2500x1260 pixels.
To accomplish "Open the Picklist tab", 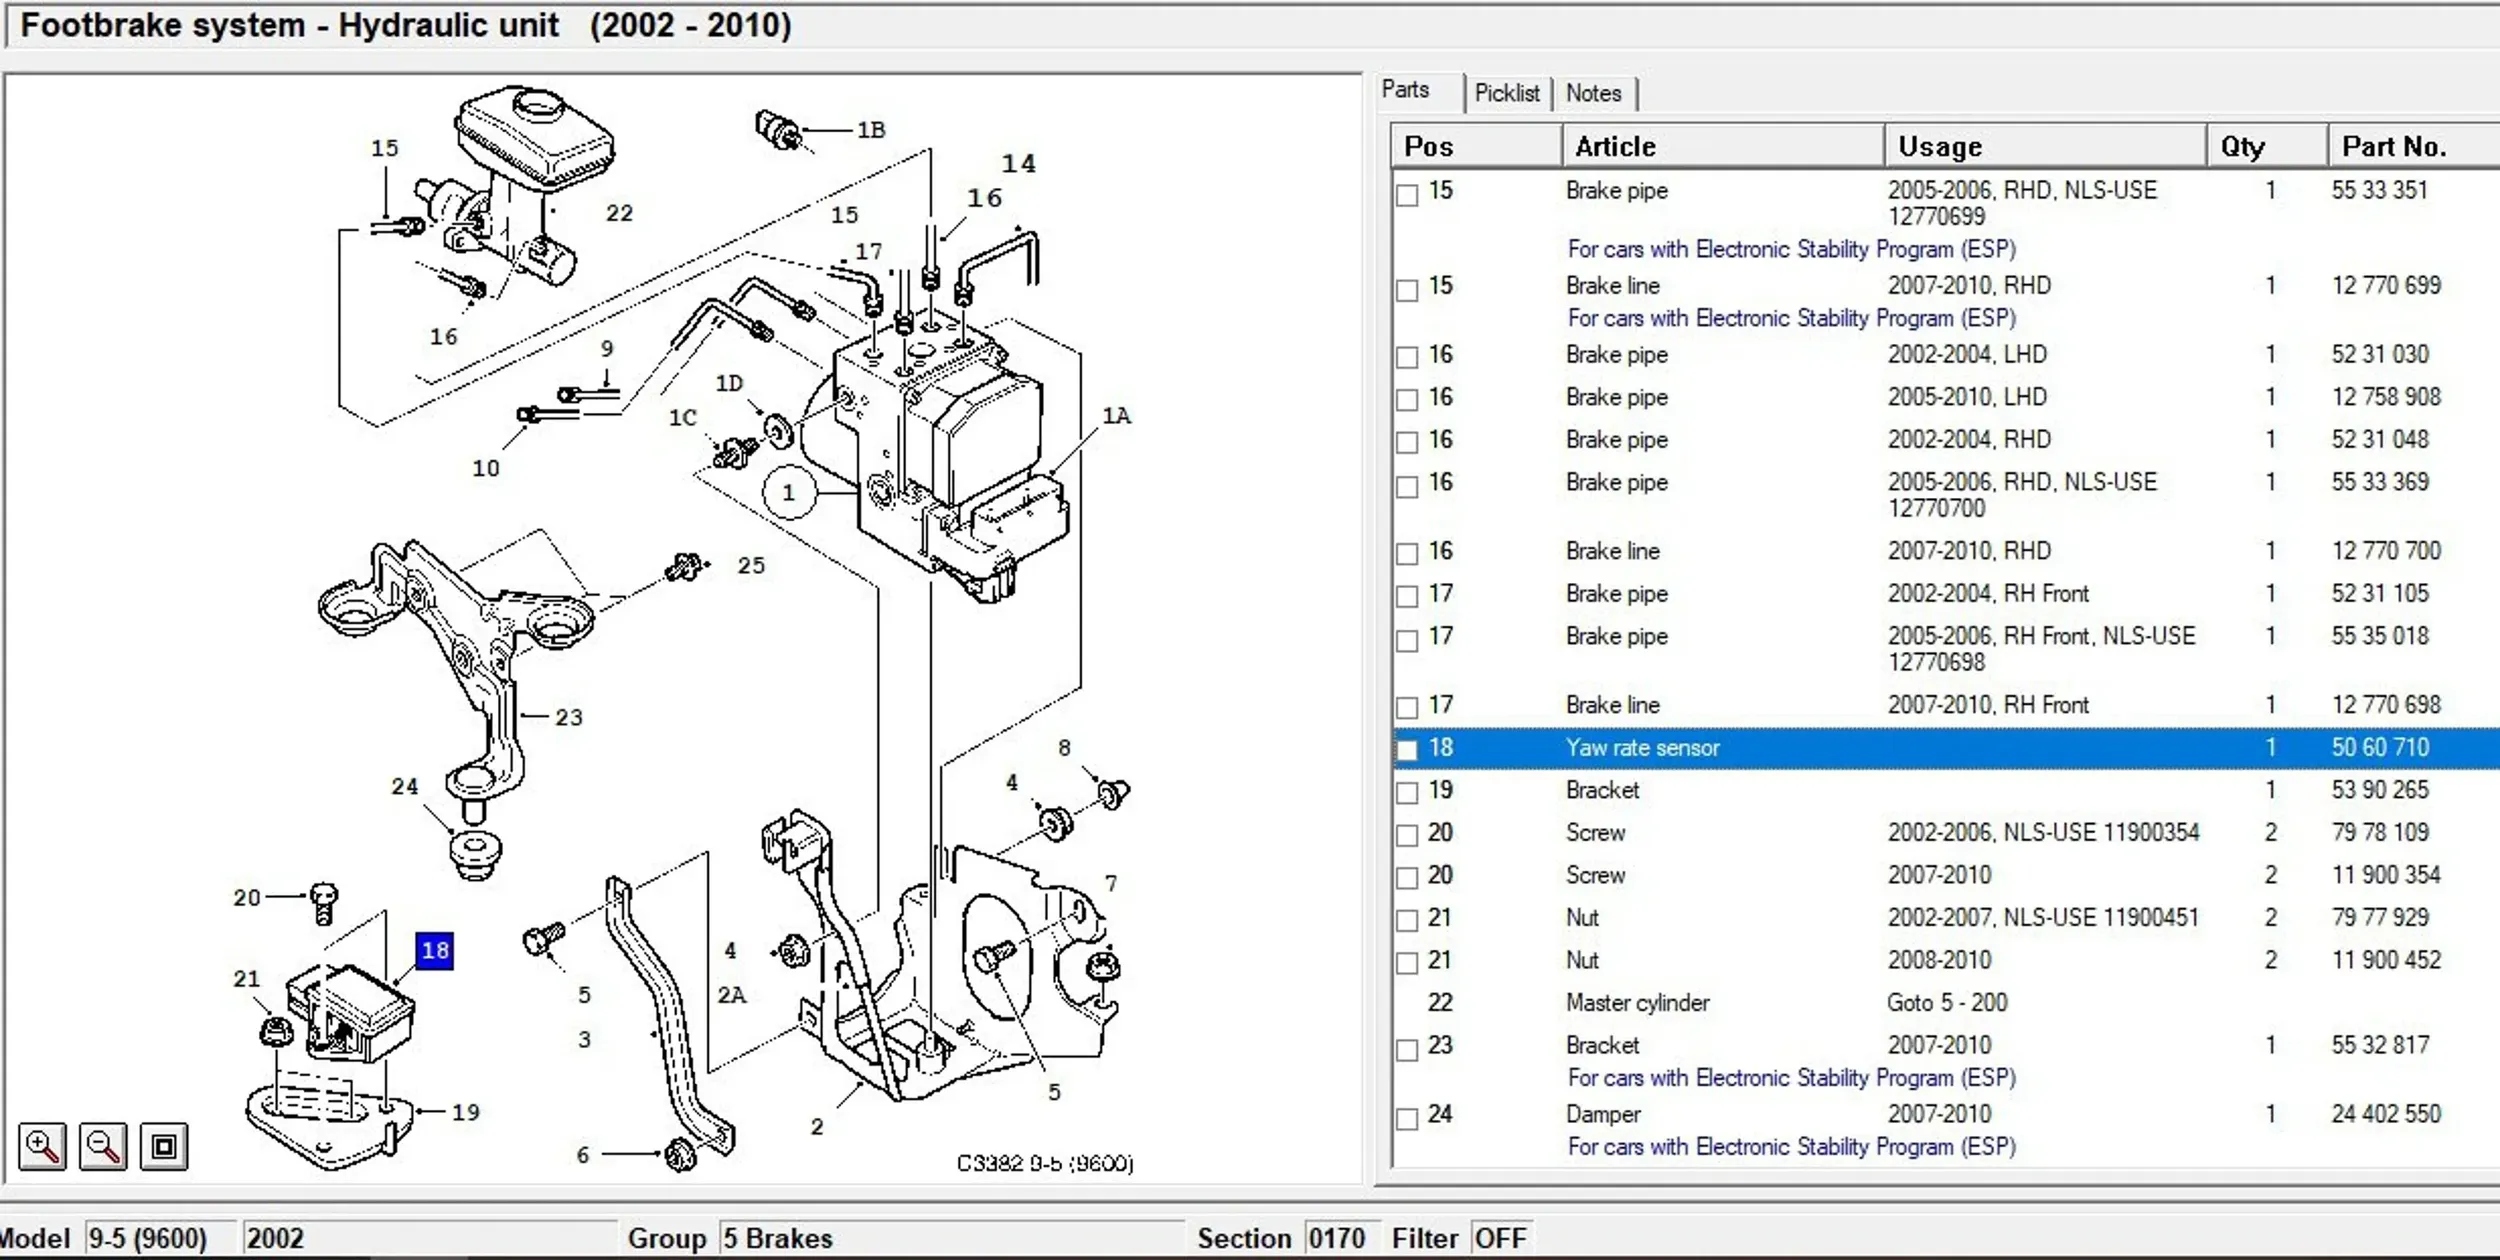I will pyautogui.click(x=1507, y=93).
